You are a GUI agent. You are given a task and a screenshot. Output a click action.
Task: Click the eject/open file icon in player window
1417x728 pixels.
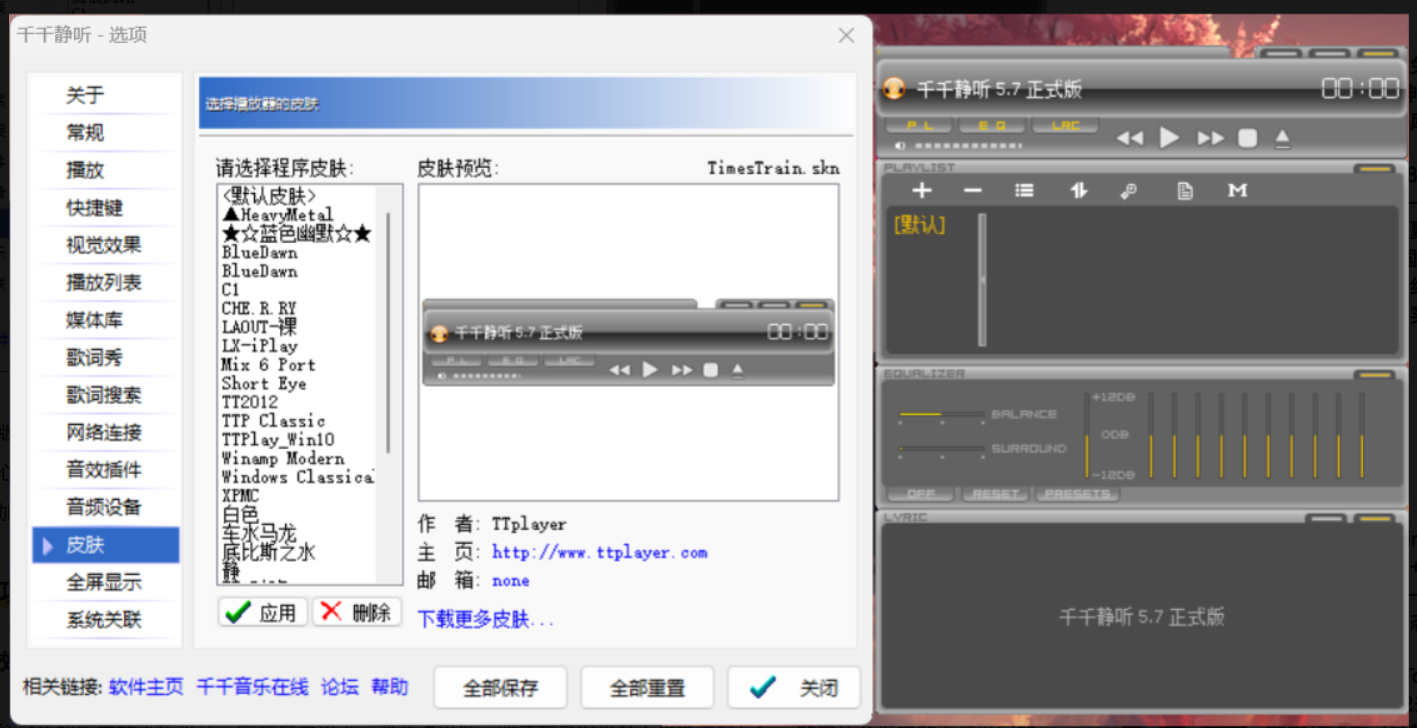coord(1283,138)
